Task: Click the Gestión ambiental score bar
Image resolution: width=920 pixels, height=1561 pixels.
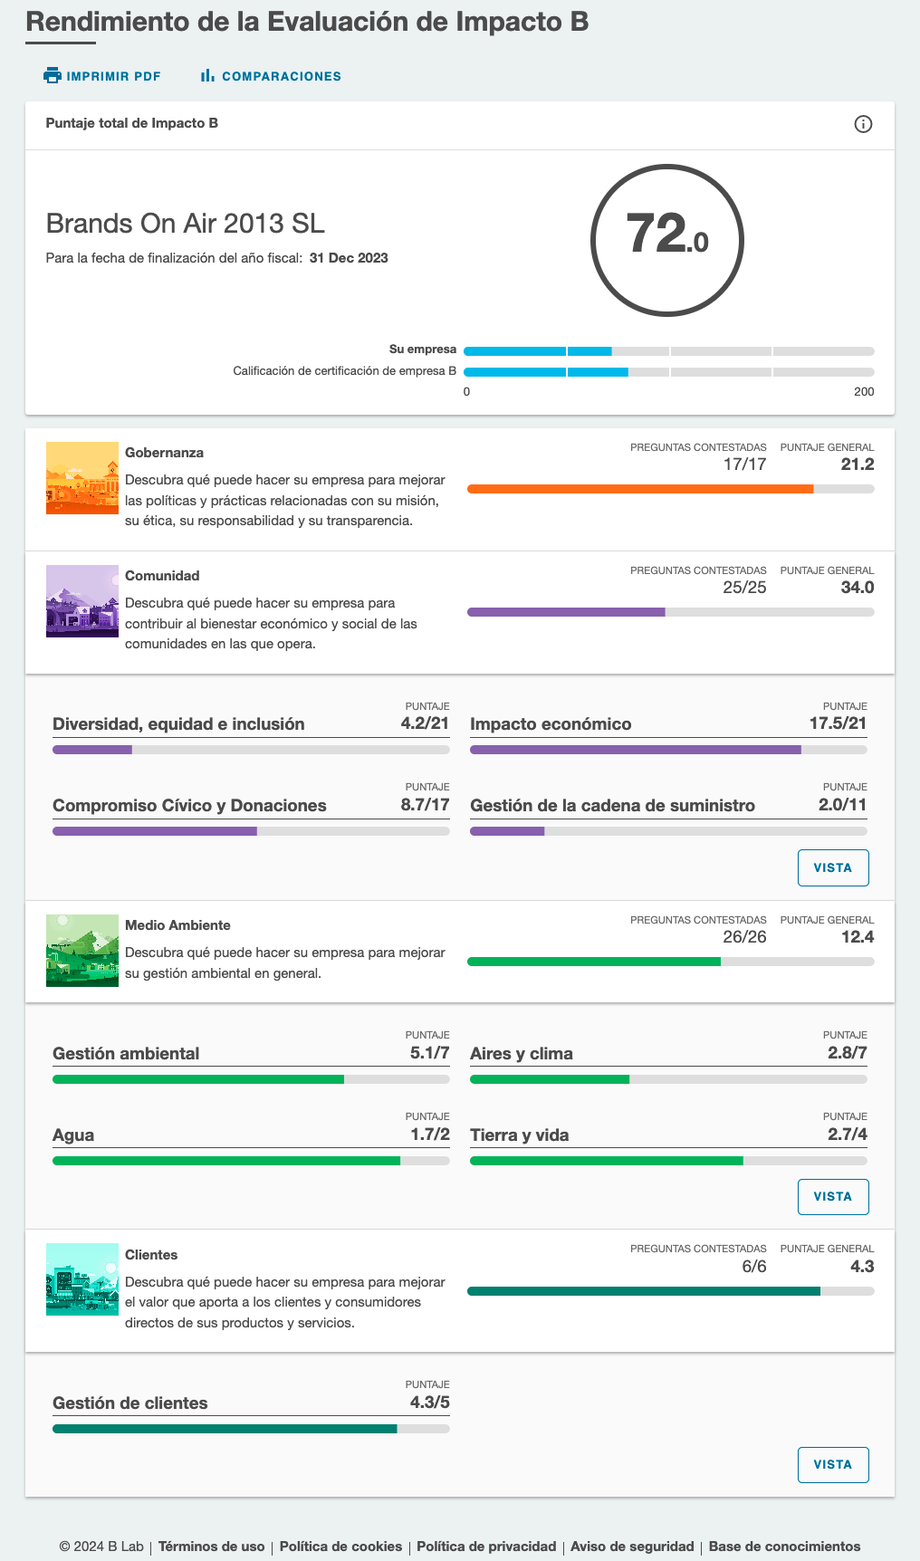Action: [x=250, y=1079]
